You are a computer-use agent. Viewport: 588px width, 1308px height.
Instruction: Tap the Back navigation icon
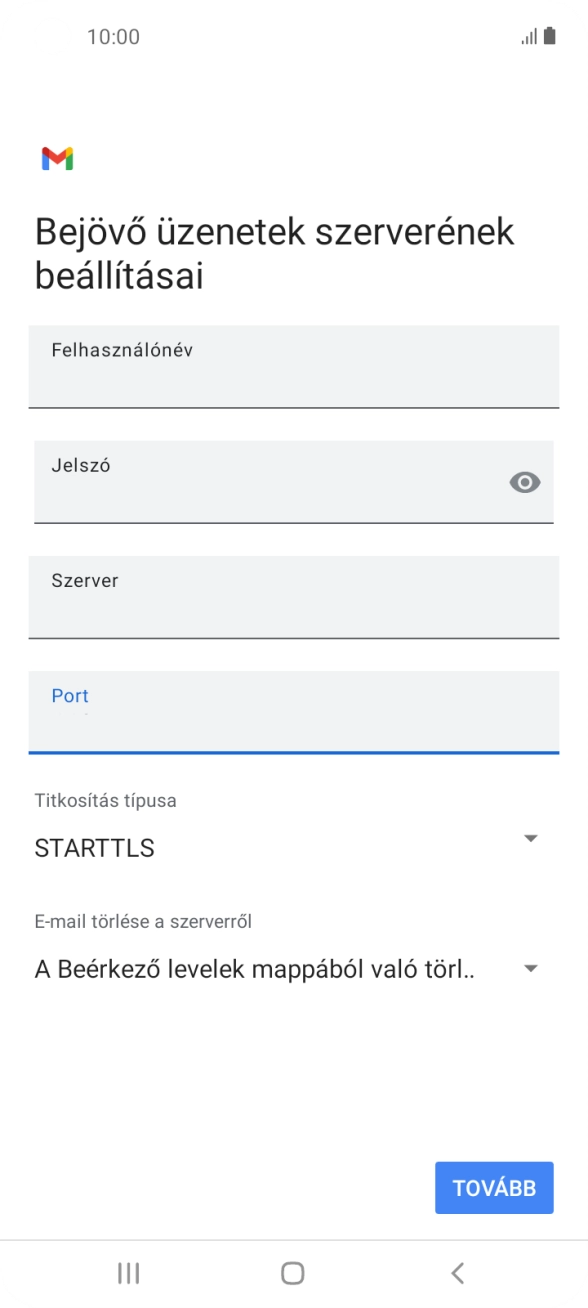coord(457,1273)
